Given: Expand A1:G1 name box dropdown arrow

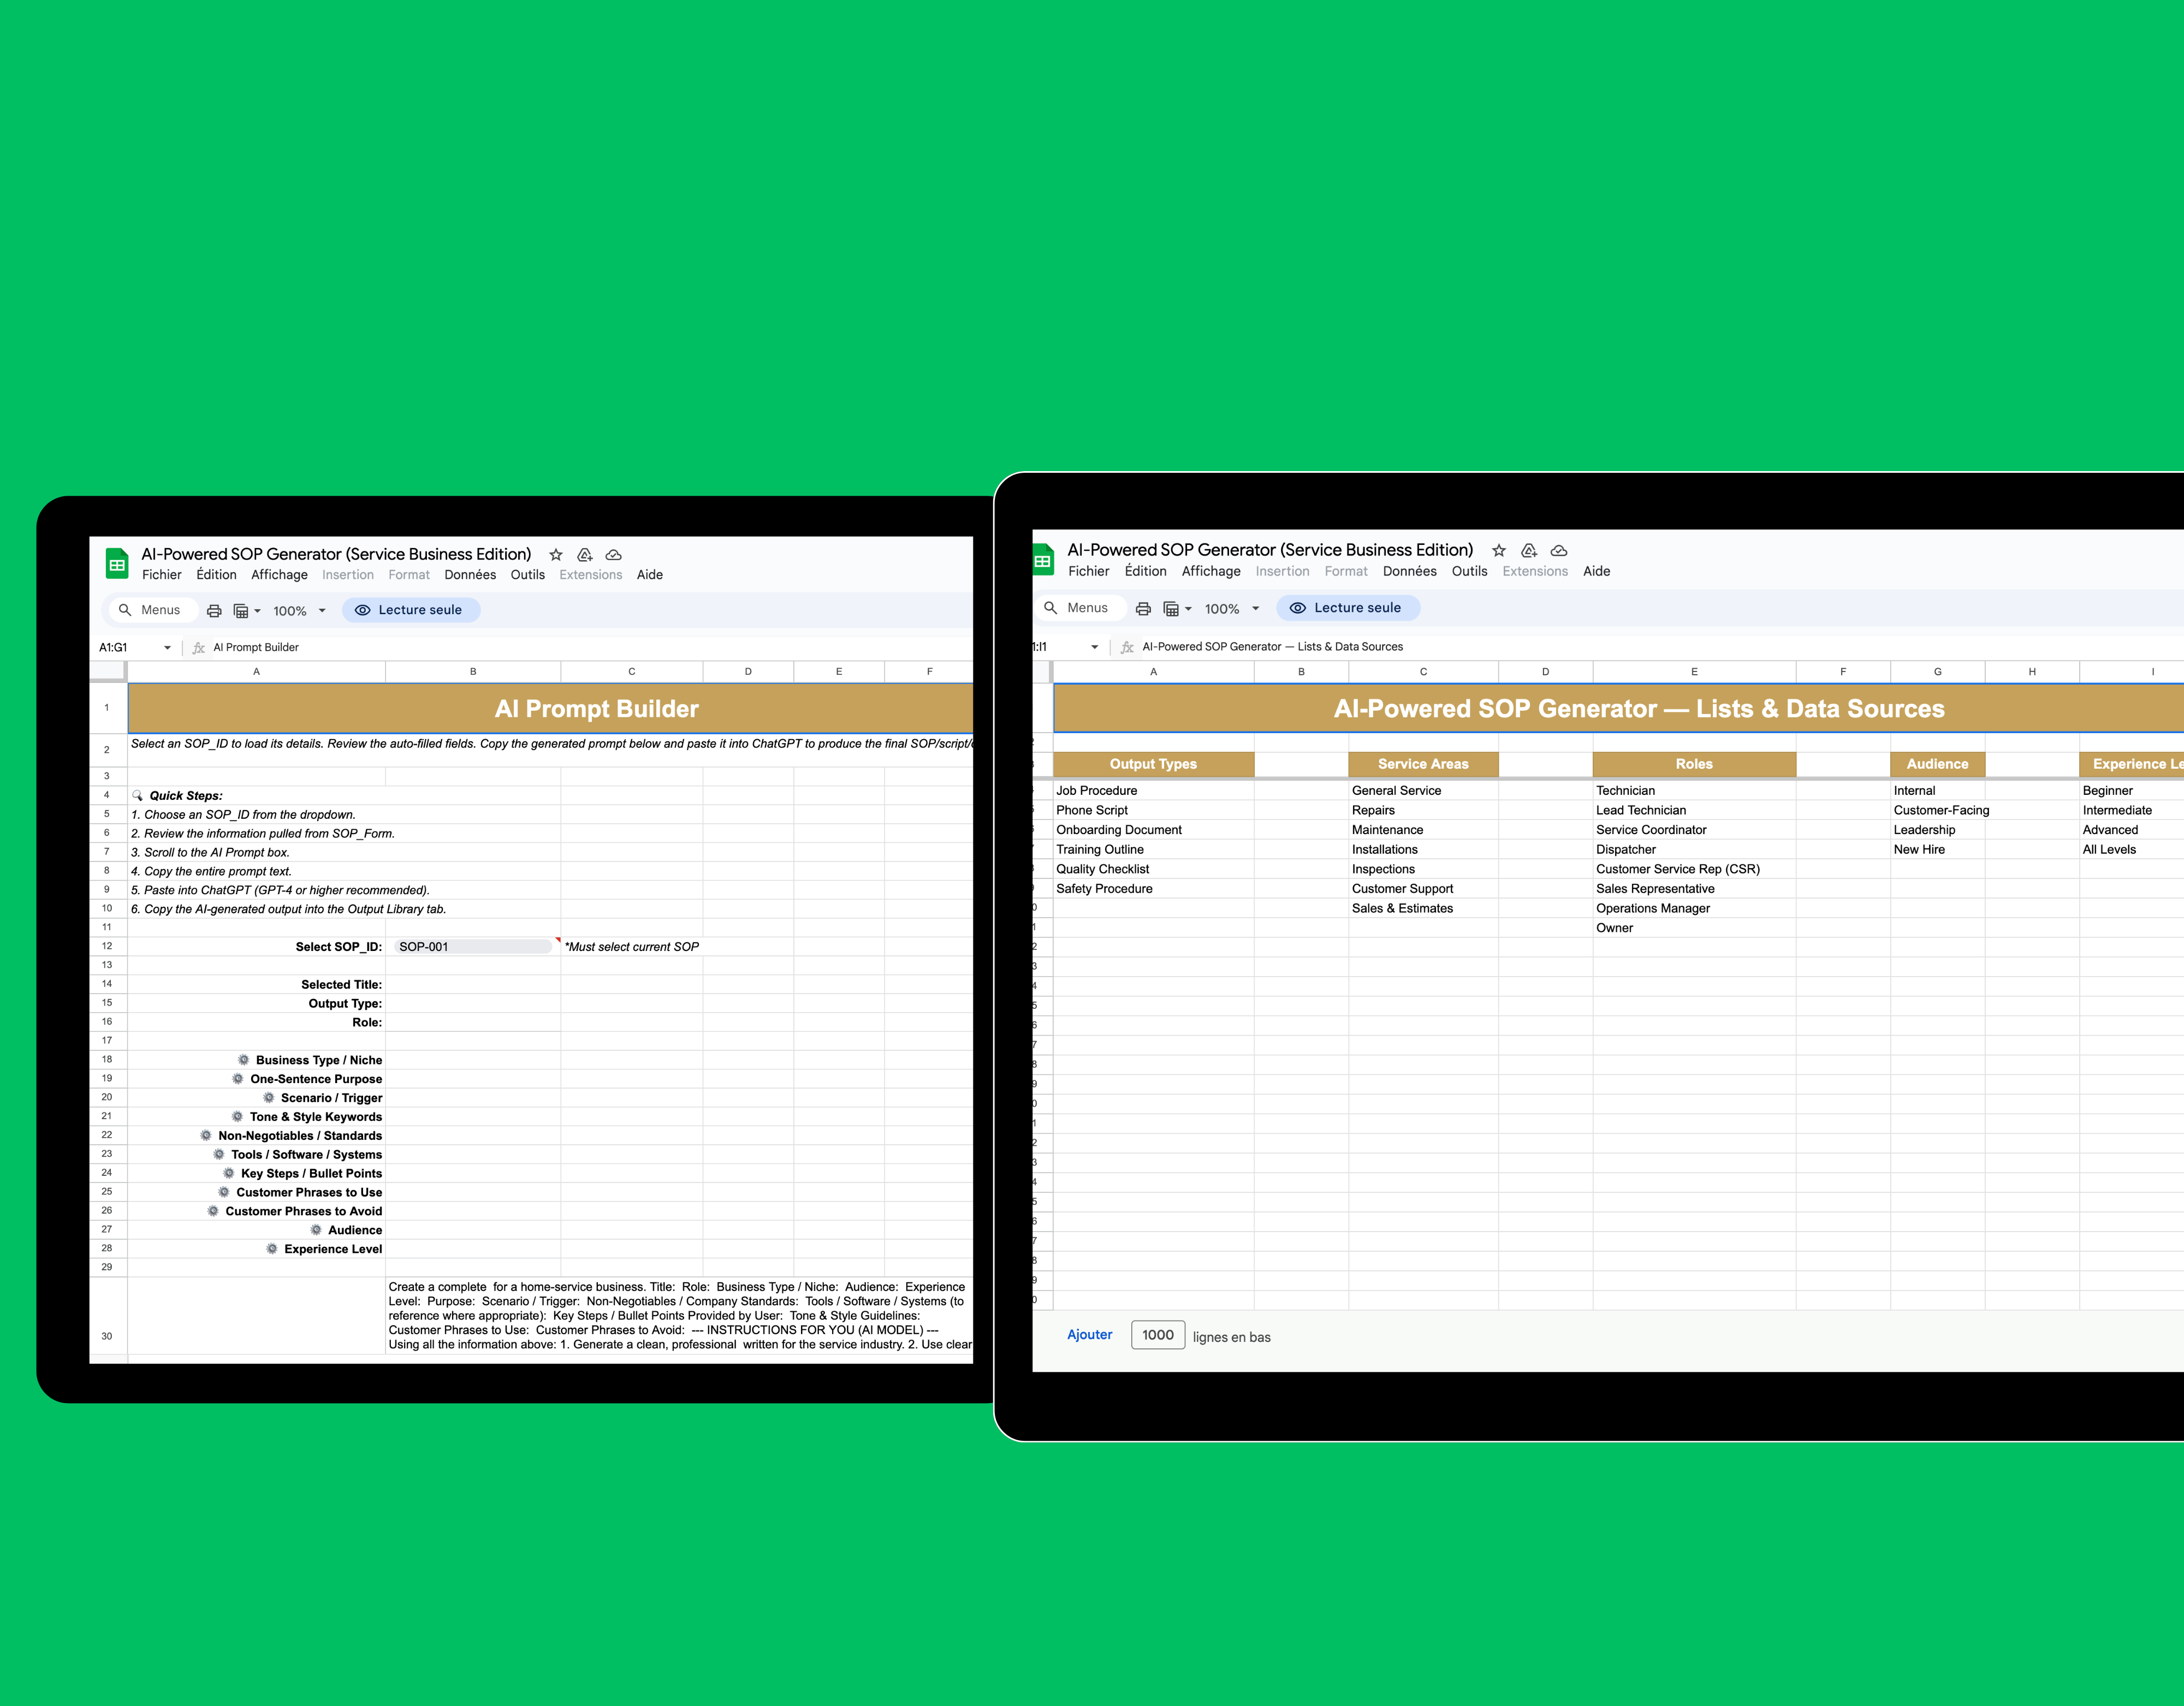Looking at the screenshot, I should 167,648.
